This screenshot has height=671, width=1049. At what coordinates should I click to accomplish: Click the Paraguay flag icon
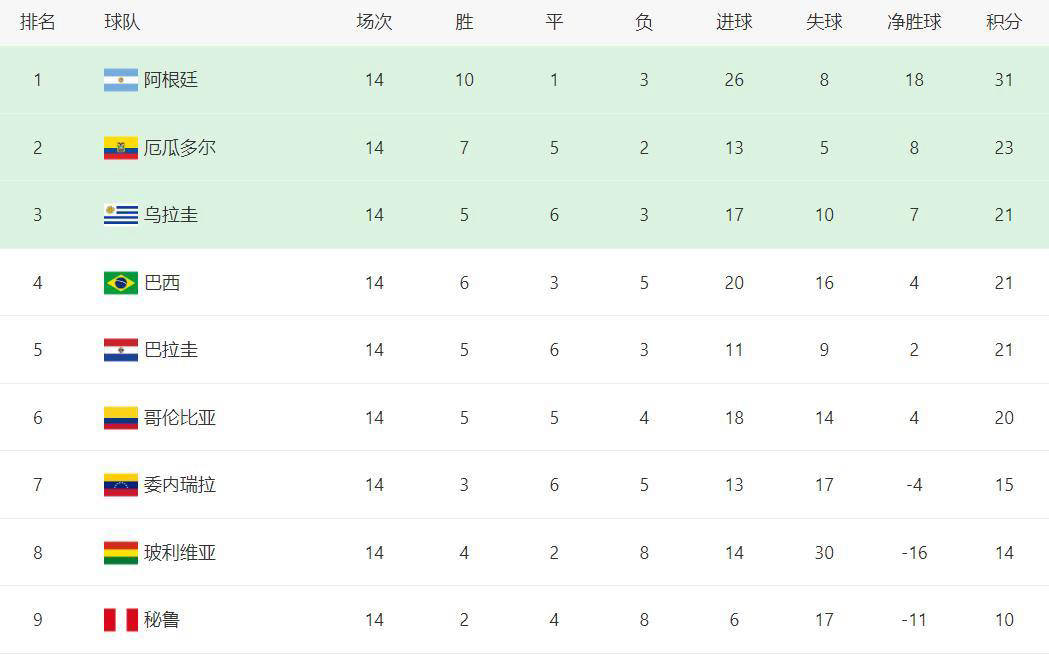tap(121, 350)
